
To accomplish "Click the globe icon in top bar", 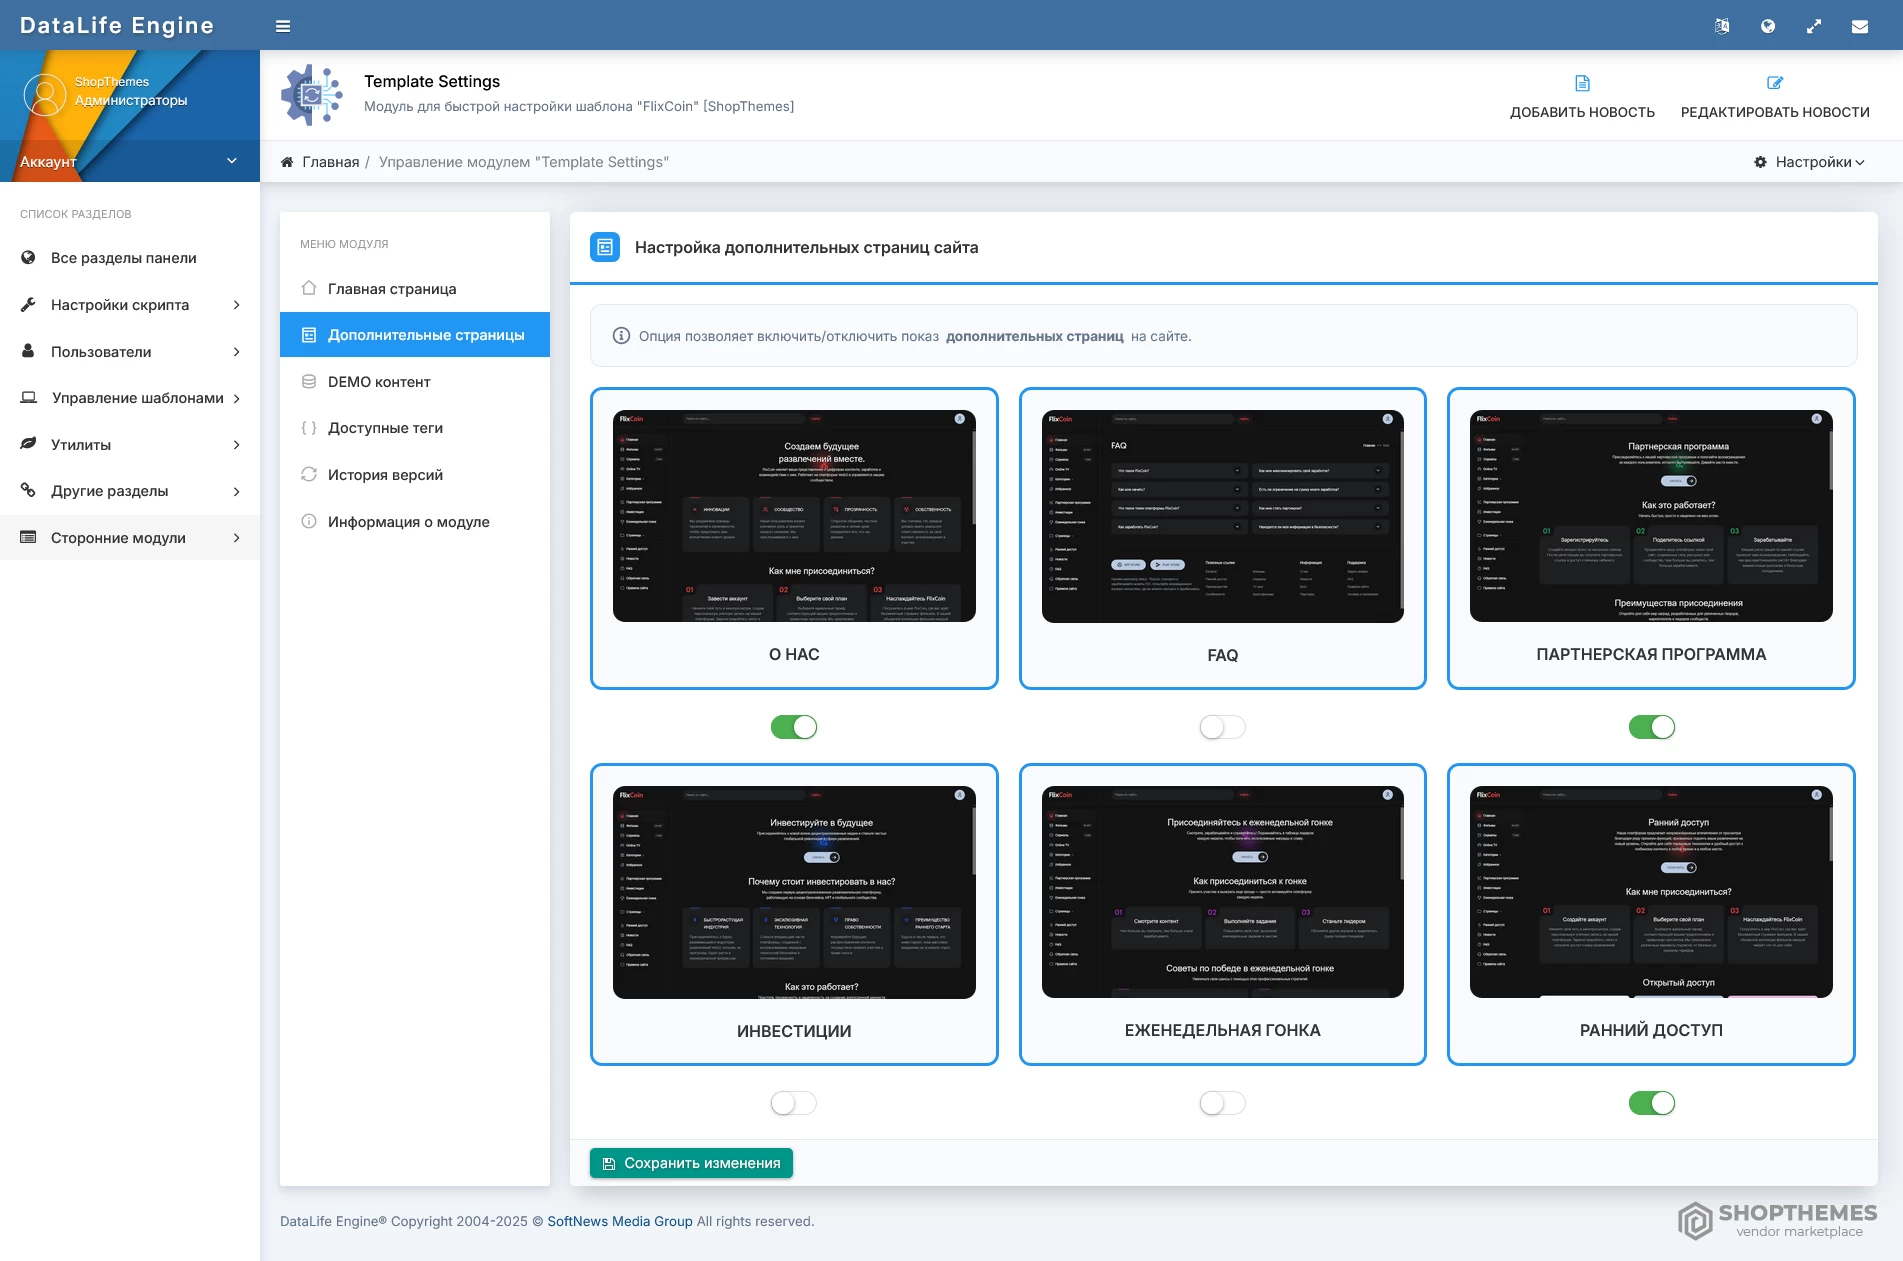I will [1767, 26].
